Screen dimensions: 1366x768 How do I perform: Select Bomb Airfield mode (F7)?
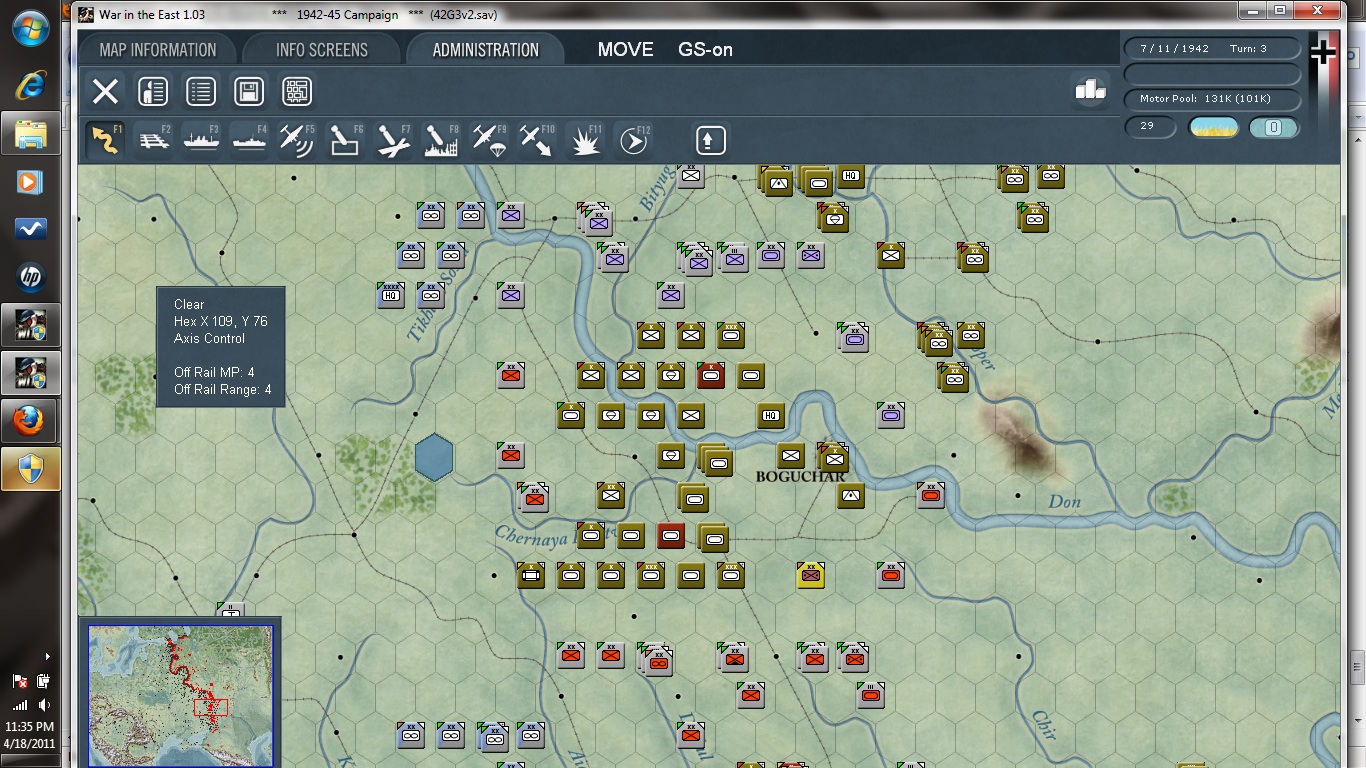tap(393, 140)
